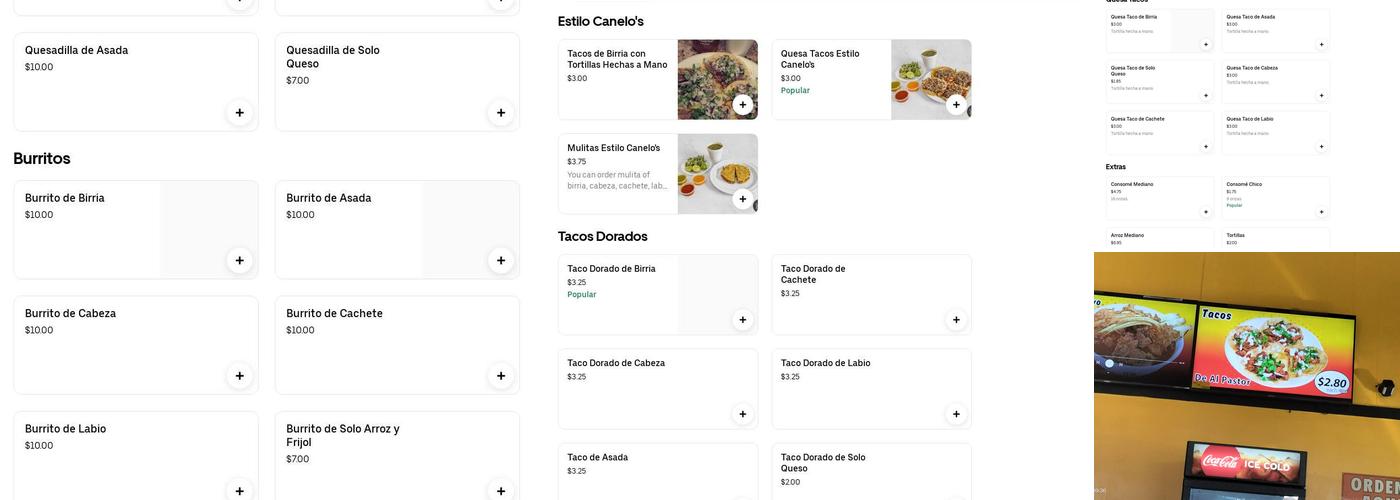1400x500 pixels.
Task: Add Burrito de Asada with plus icon
Action: tap(501, 261)
